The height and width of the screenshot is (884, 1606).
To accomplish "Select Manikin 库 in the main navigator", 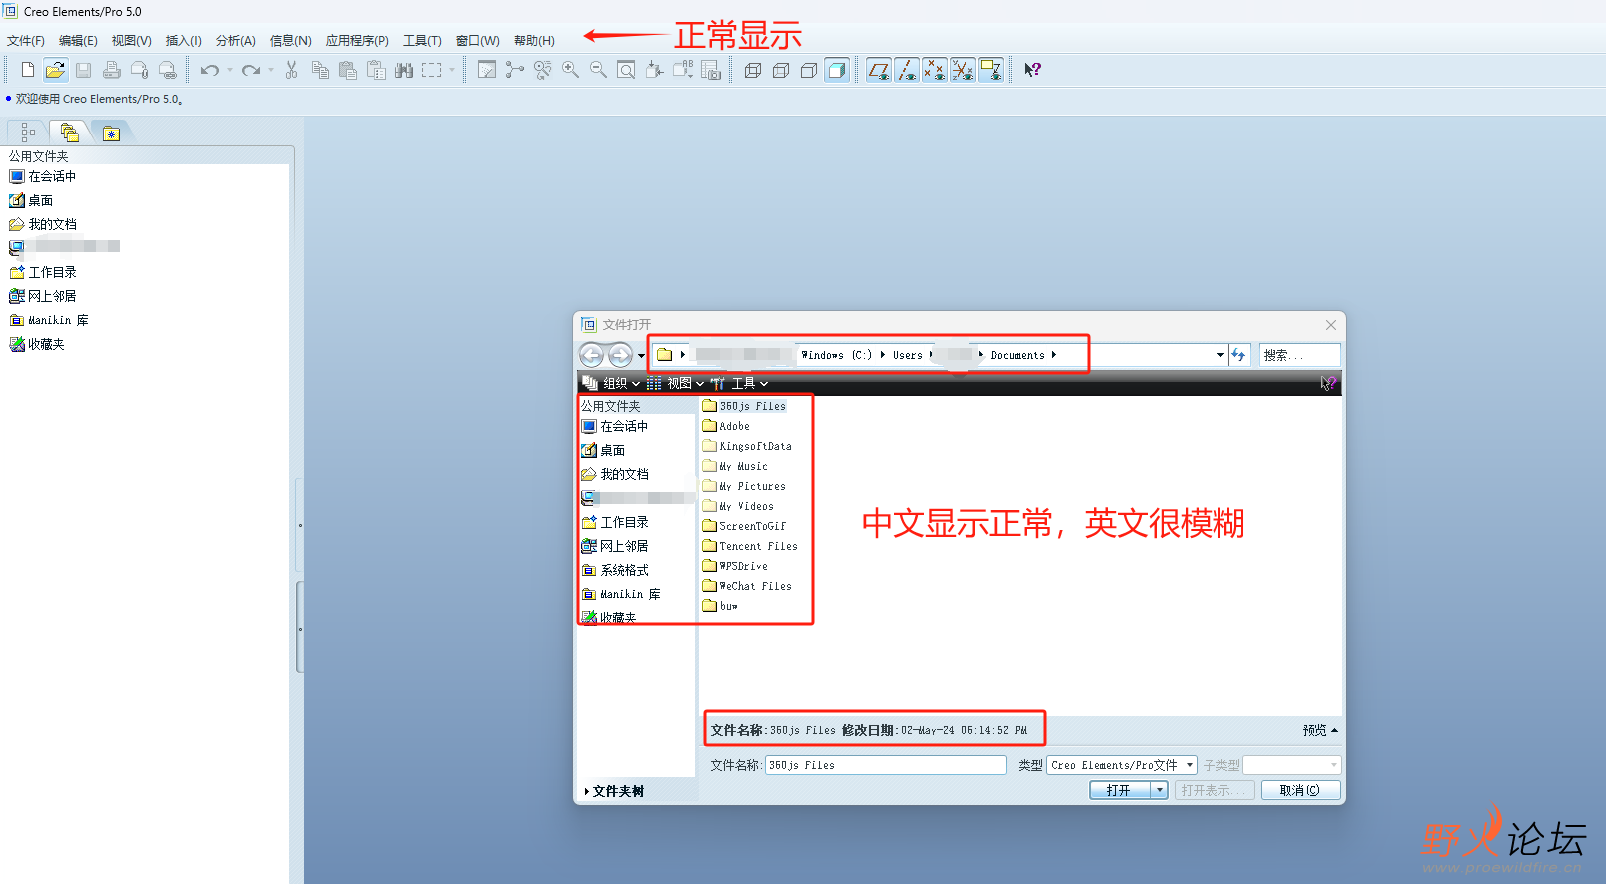I will 49,320.
